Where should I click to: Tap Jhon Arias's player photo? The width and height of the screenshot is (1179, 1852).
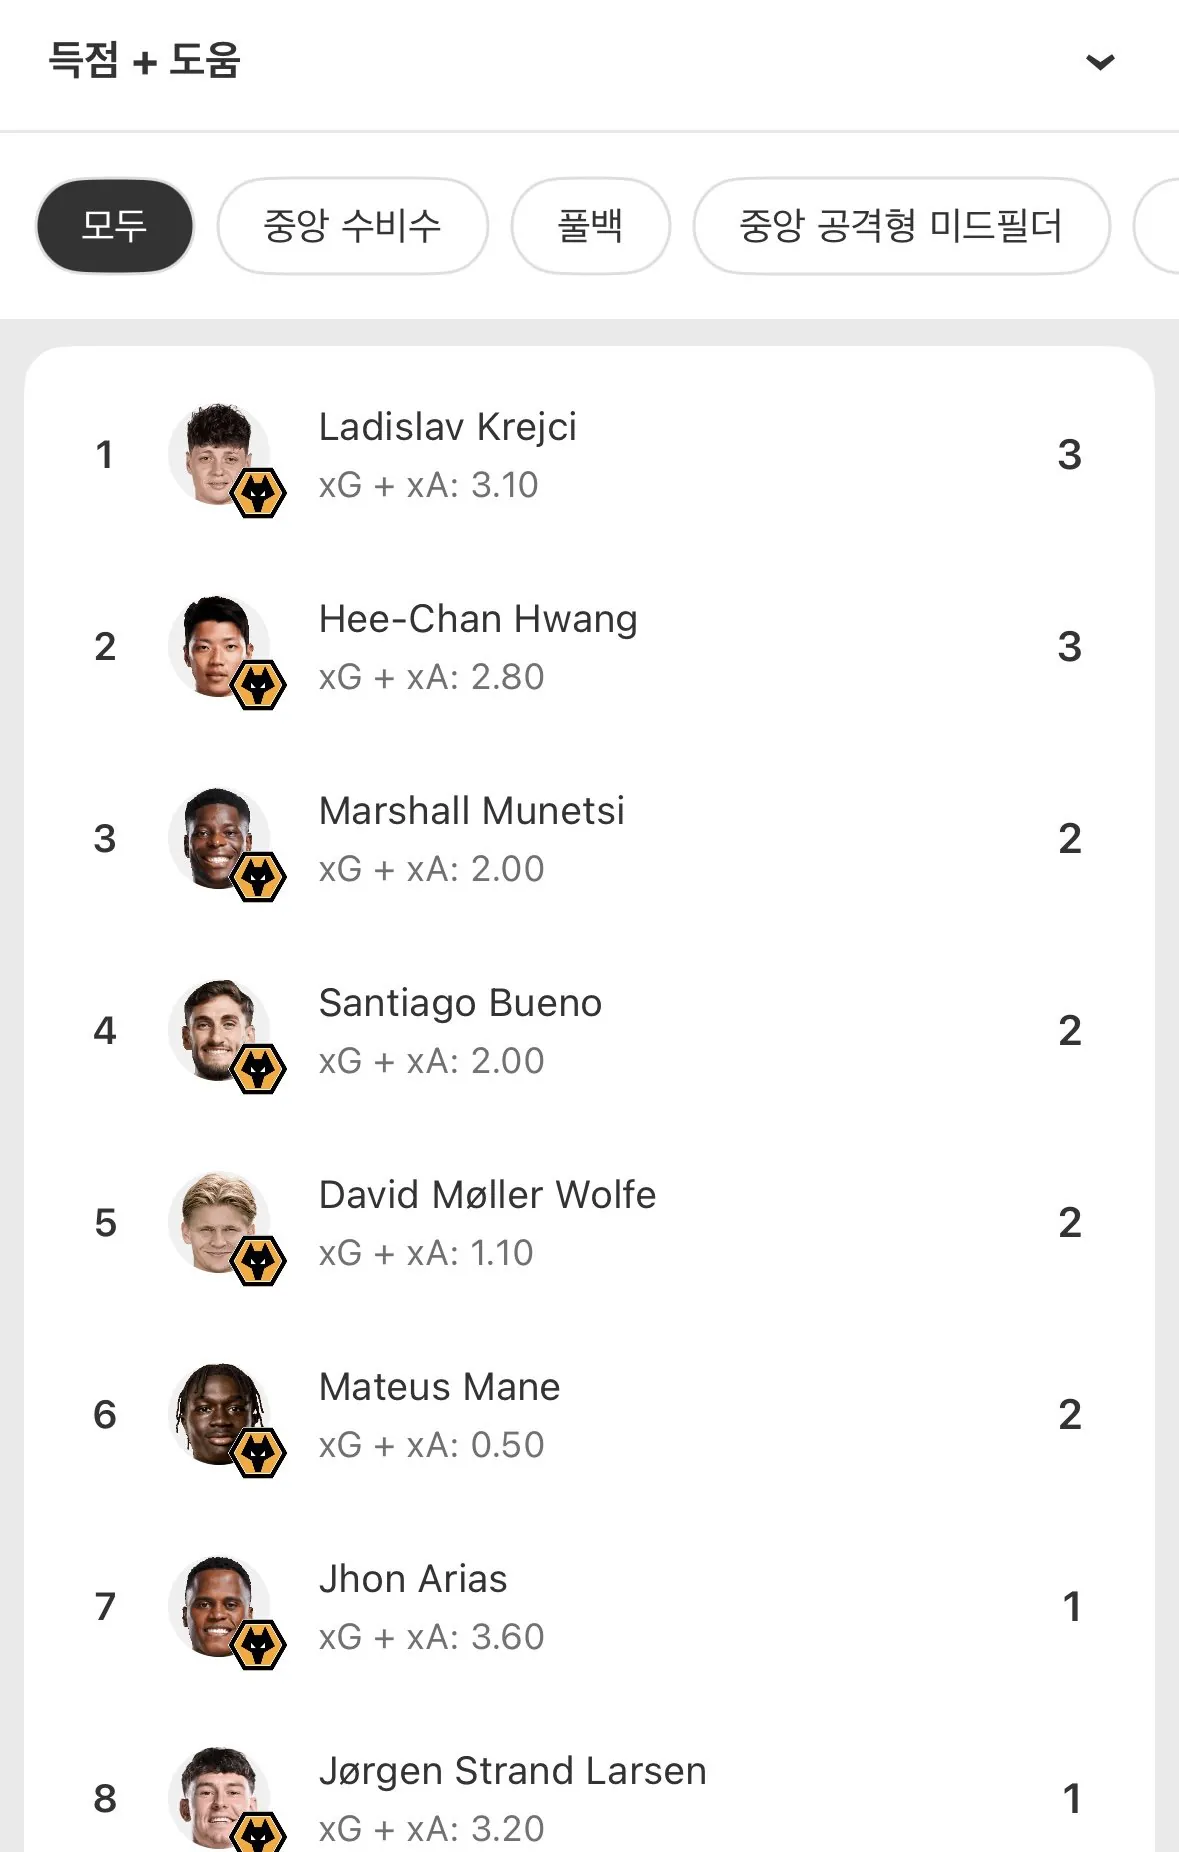point(218,1605)
